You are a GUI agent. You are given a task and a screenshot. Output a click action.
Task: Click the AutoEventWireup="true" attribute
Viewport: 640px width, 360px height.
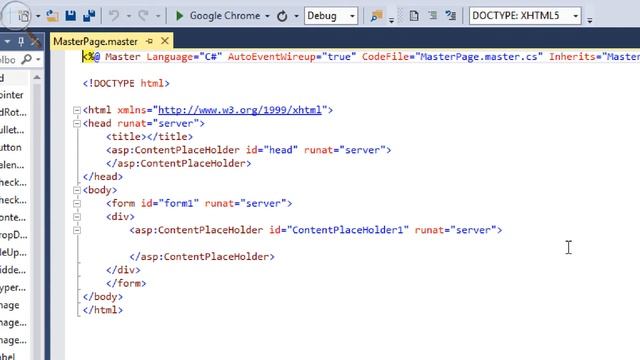[x=292, y=57]
